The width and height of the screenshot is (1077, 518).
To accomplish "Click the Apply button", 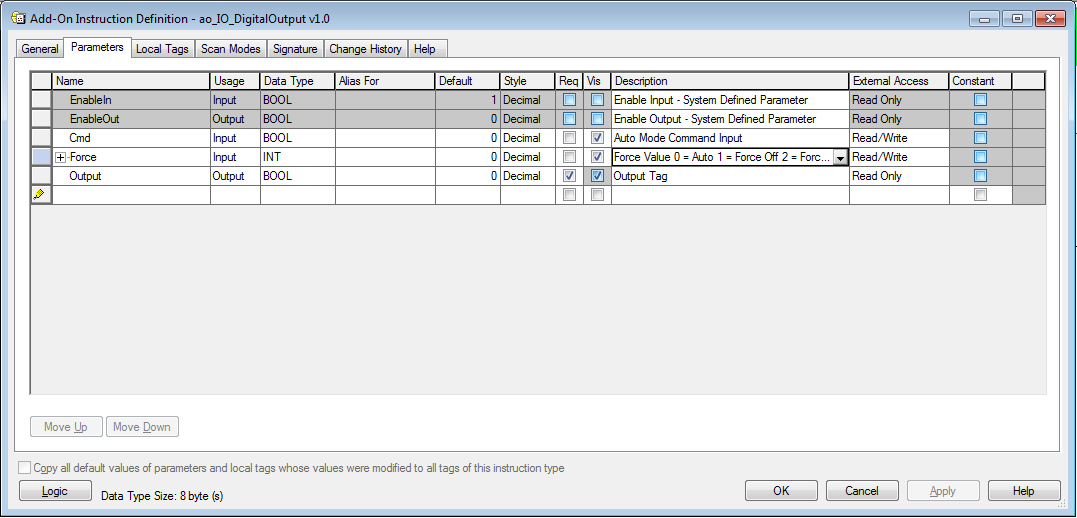I will pyautogui.click(x=942, y=491).
